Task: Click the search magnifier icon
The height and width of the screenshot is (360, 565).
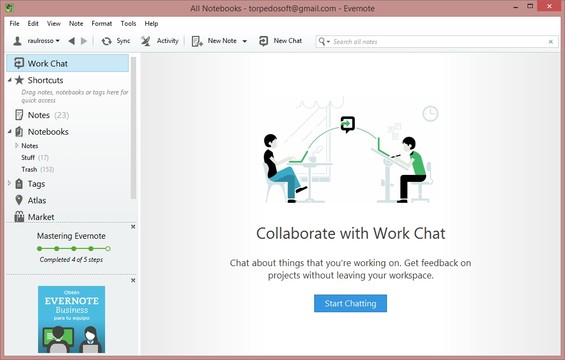Action: [x=322, y=41]
